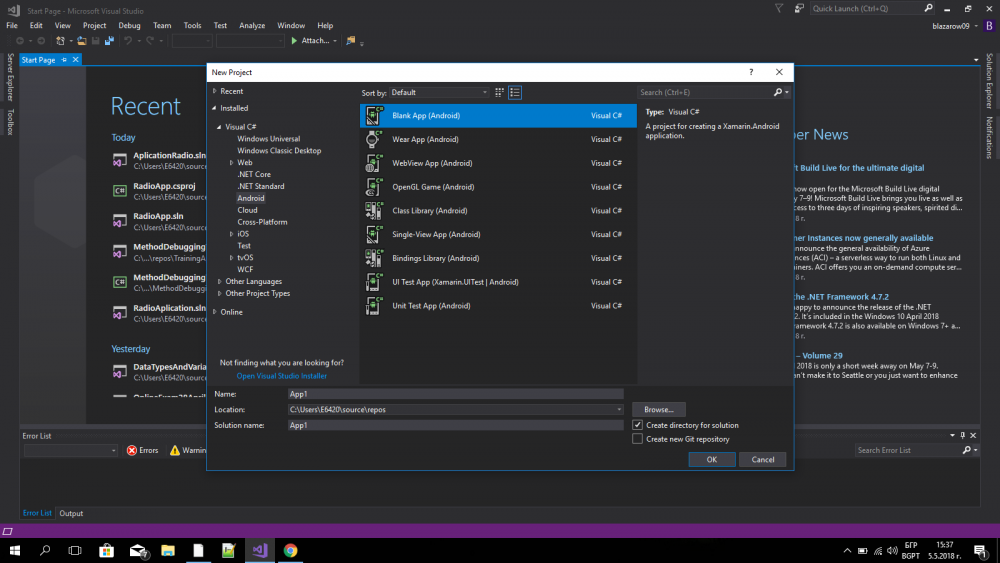Uncheck Create directory for solution
This screenshot has height=563, width=1000.
(x=637, y=425)
